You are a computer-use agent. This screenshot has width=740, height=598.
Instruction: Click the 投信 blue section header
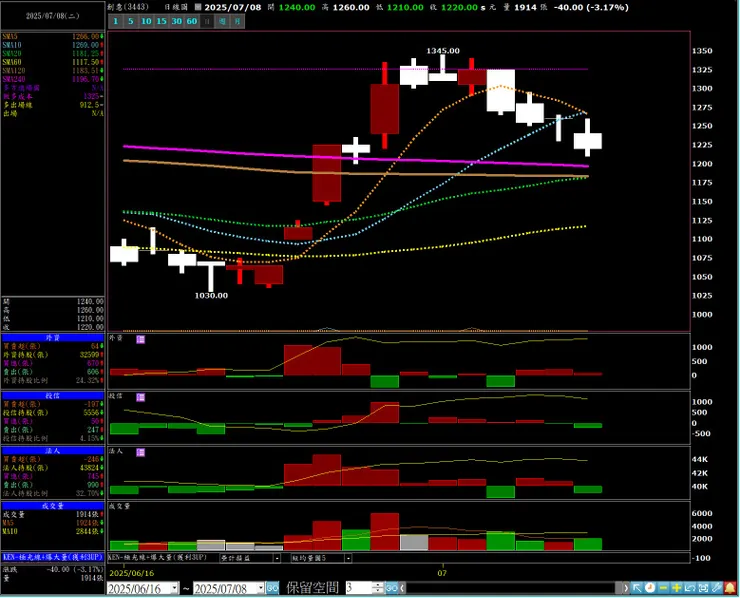pos(52,396)
